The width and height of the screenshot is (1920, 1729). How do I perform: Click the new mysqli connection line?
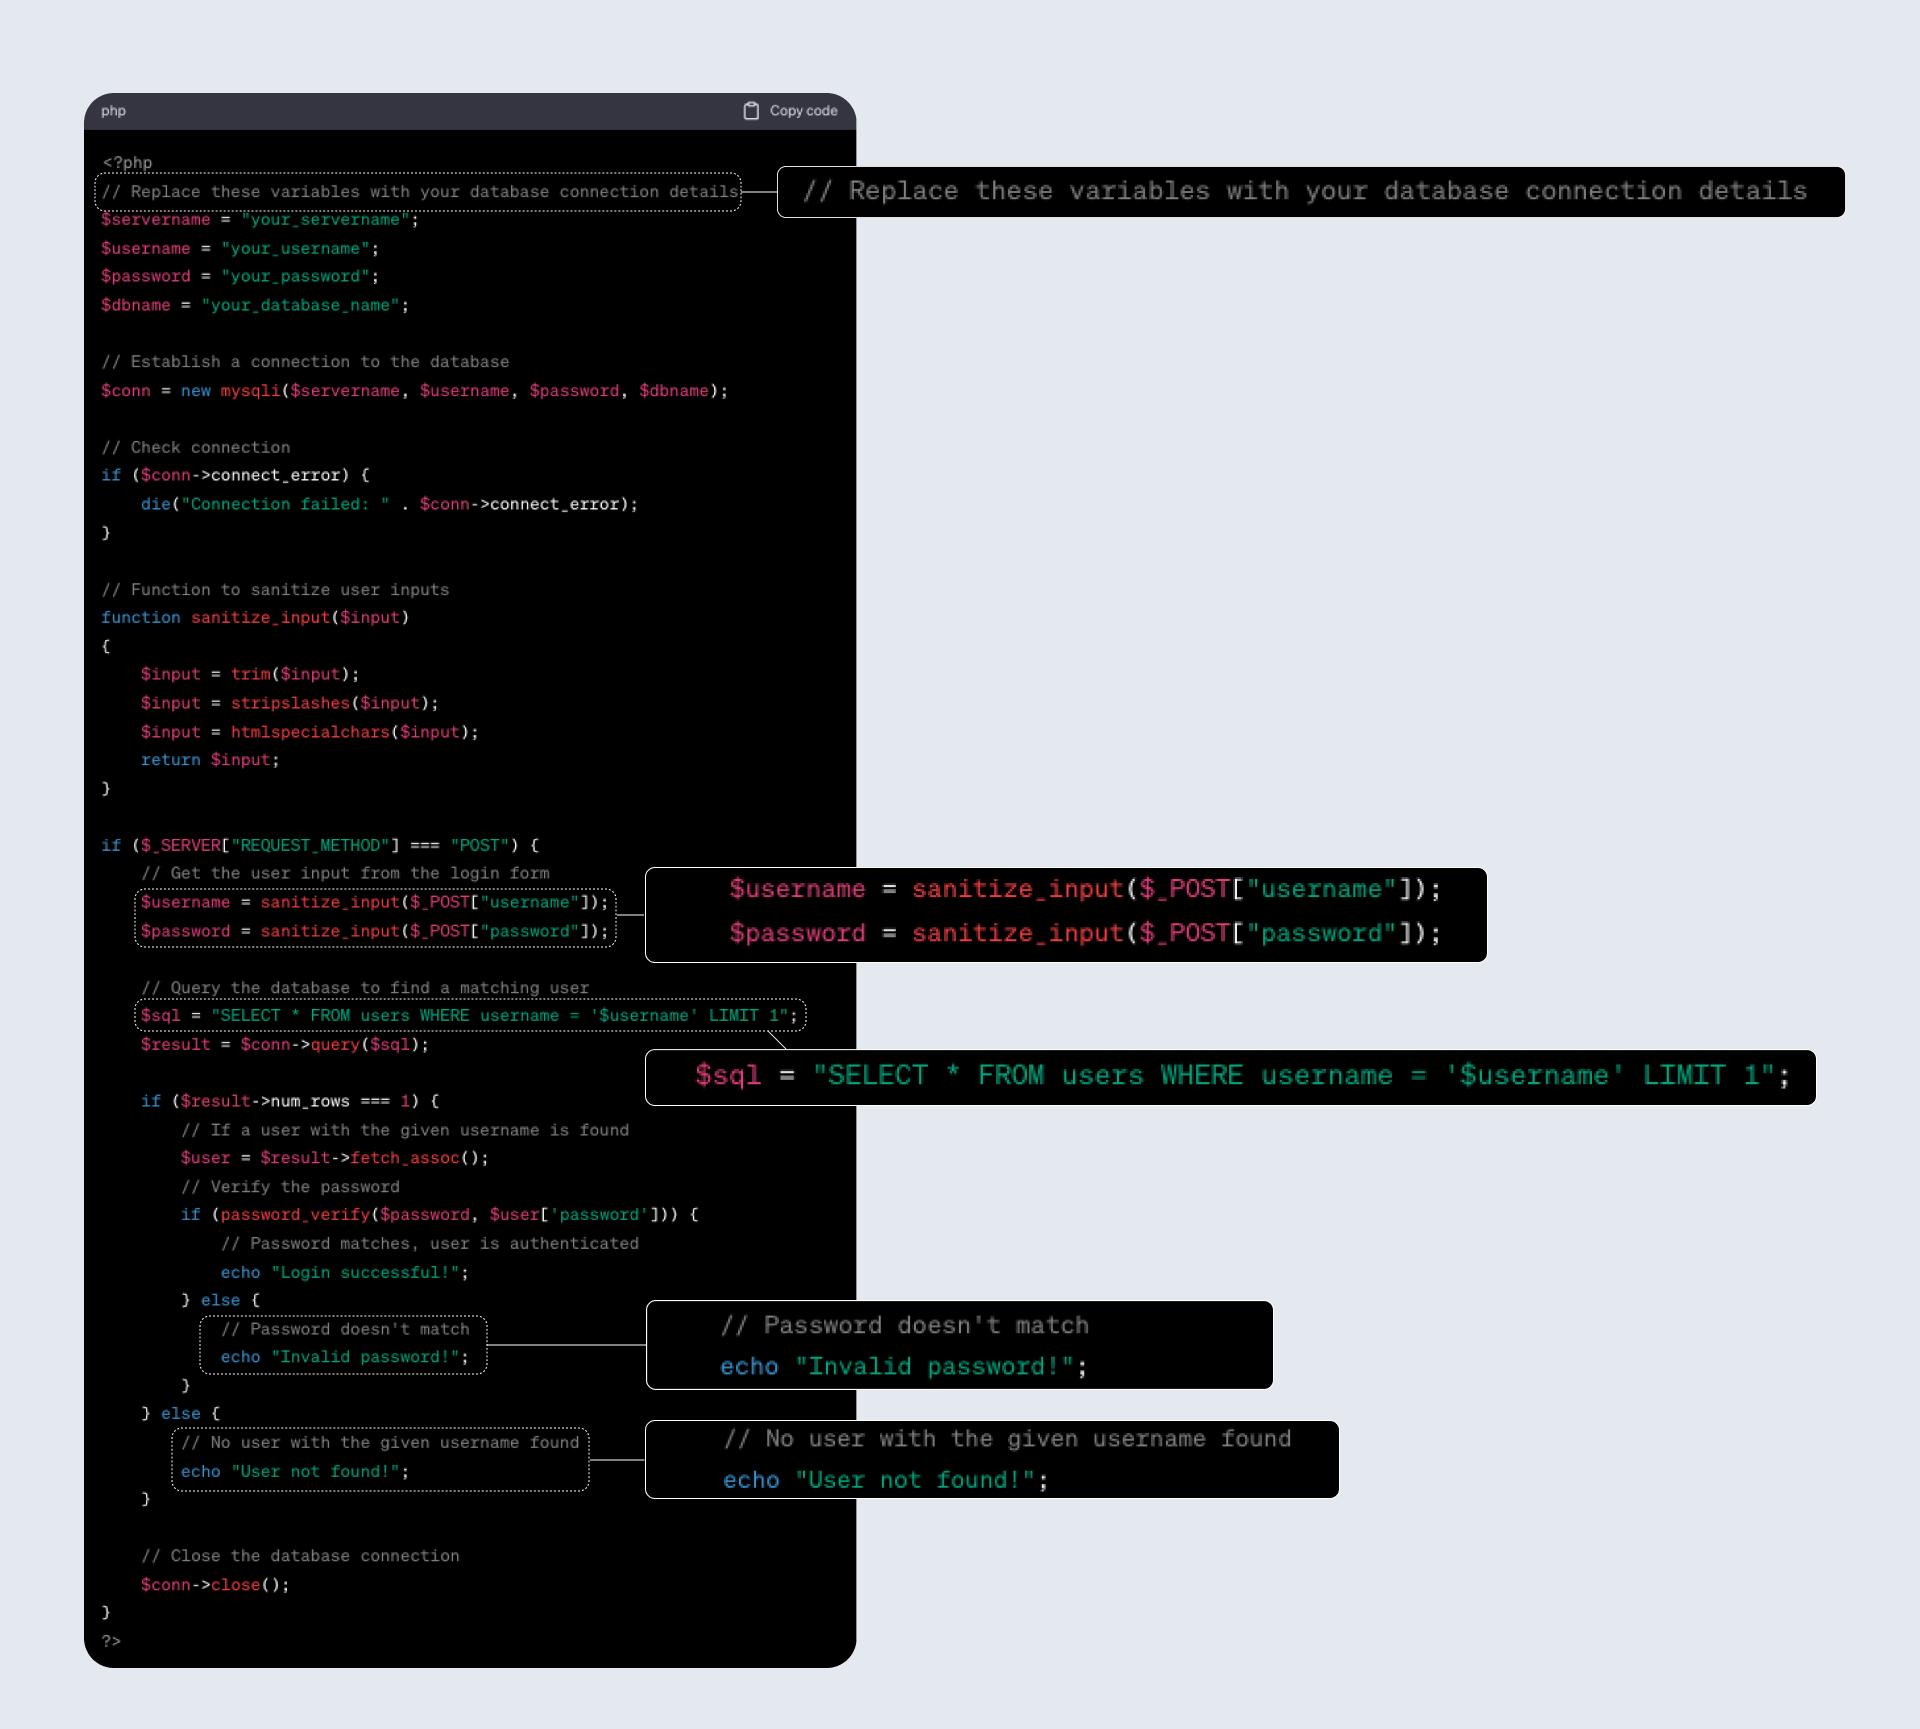pyautogui.click(x=414, y=391)
